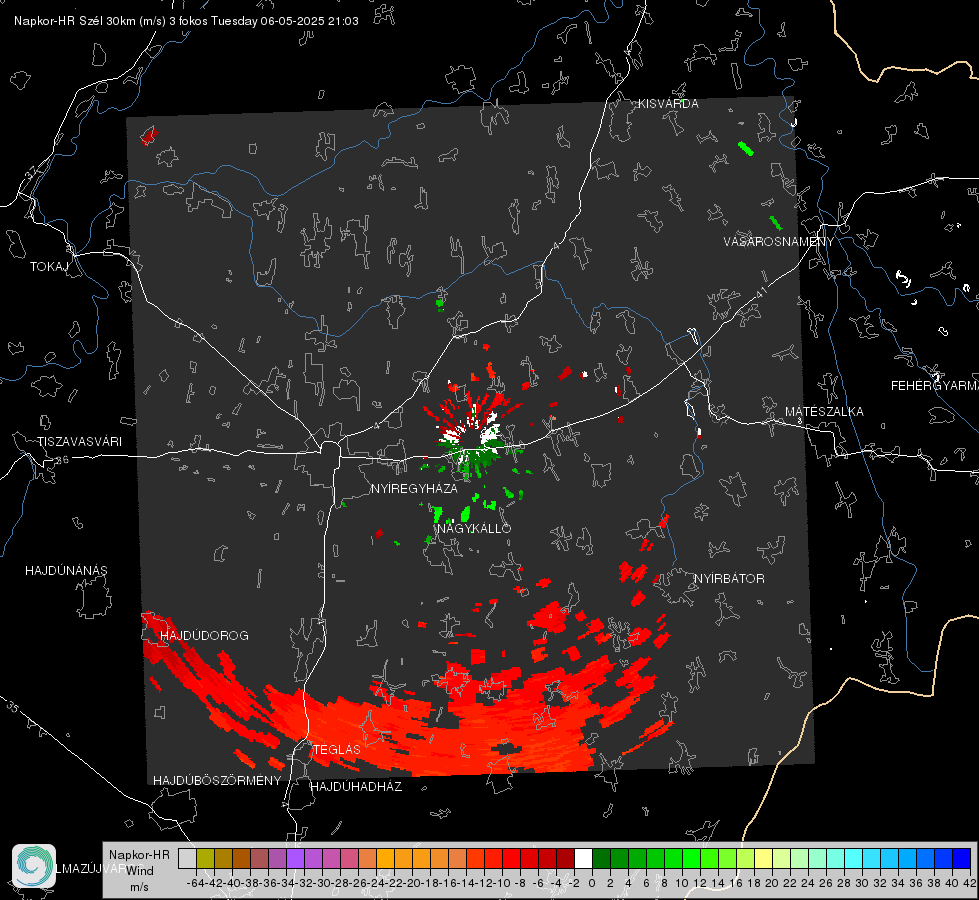Click the '42' value at scale end
The width and height of the screenshot is (979, 900).
(970, 883)
